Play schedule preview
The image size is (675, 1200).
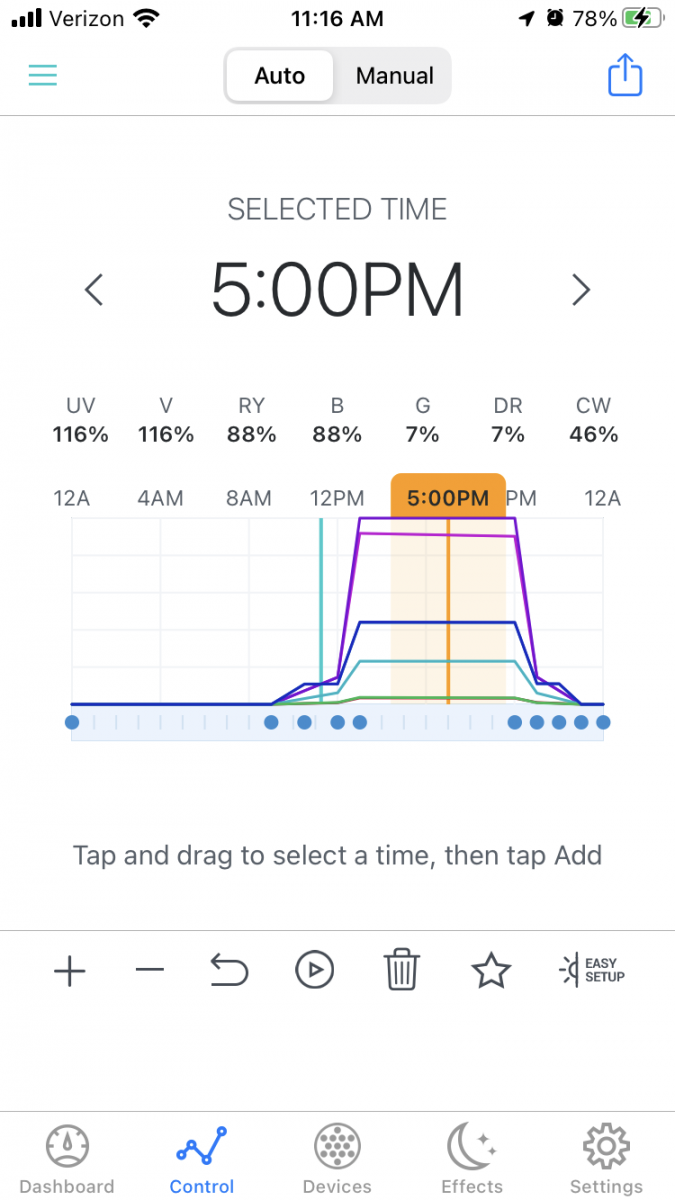tap(315, 970)
